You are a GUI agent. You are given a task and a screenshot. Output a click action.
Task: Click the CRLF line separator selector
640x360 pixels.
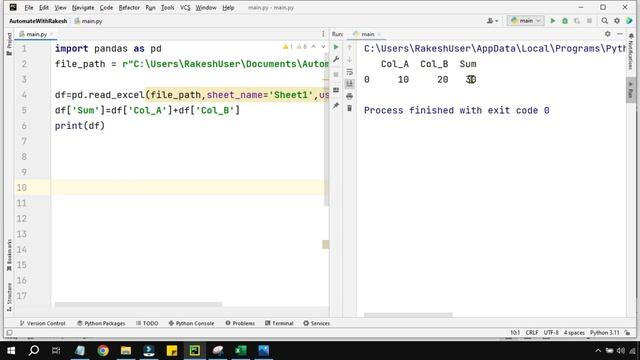(532, 333)
